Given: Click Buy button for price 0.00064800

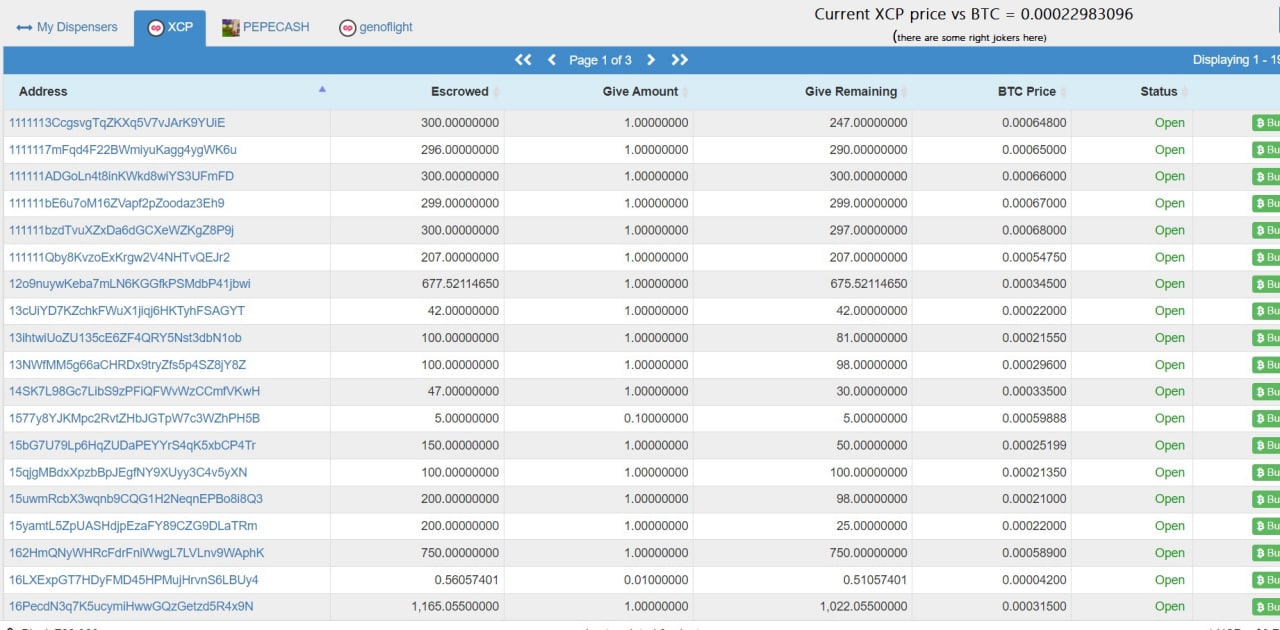Looking at the screenshot, I should [1266, 123].
